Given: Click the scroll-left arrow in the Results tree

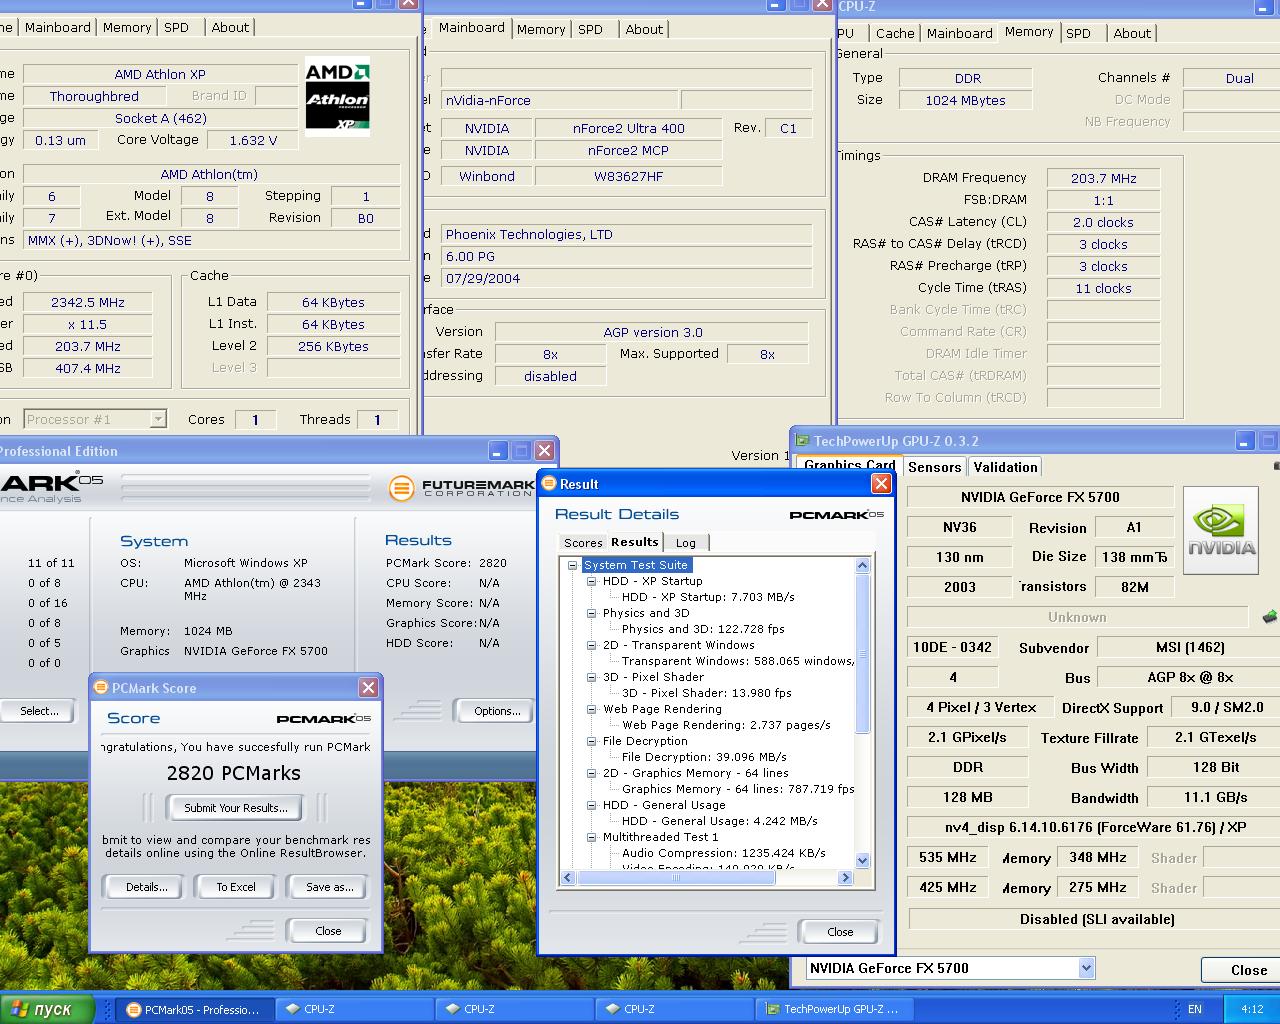Looking at the screenshot, I should pyautogui.click(x=569, y=877).
